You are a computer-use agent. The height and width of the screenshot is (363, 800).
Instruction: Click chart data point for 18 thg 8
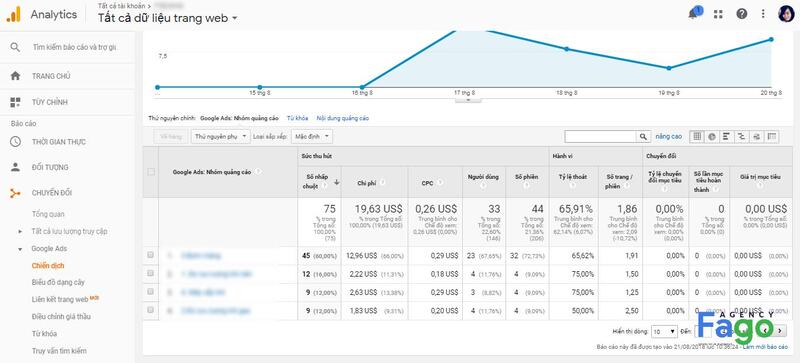[566, 49]
